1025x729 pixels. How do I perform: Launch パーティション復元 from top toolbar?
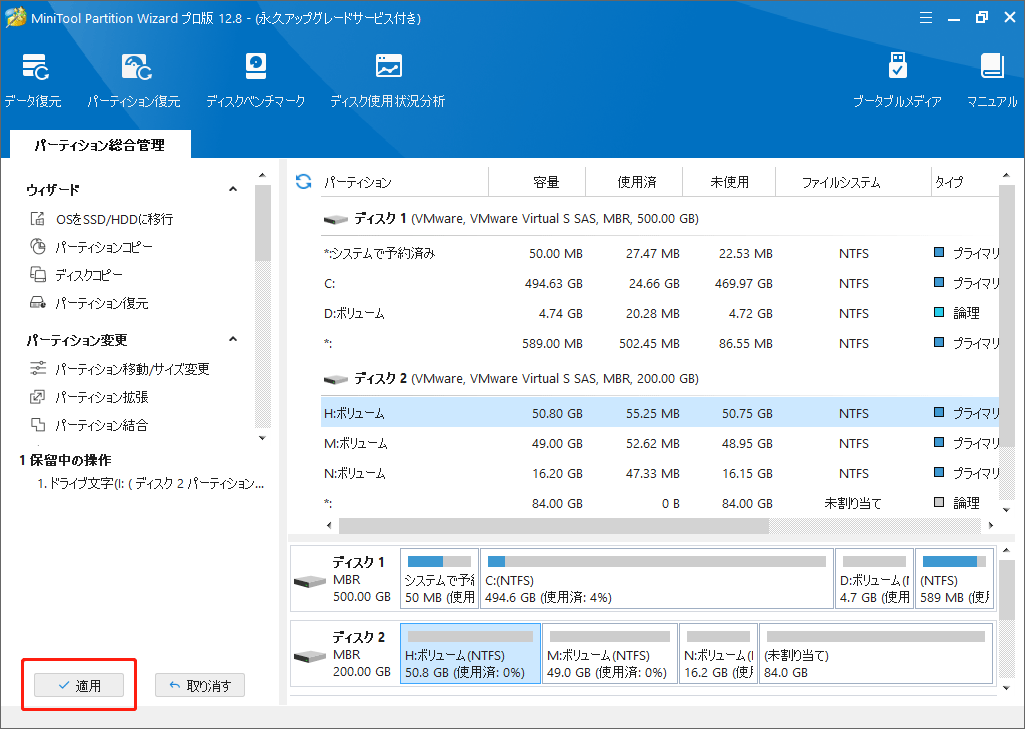134,80
